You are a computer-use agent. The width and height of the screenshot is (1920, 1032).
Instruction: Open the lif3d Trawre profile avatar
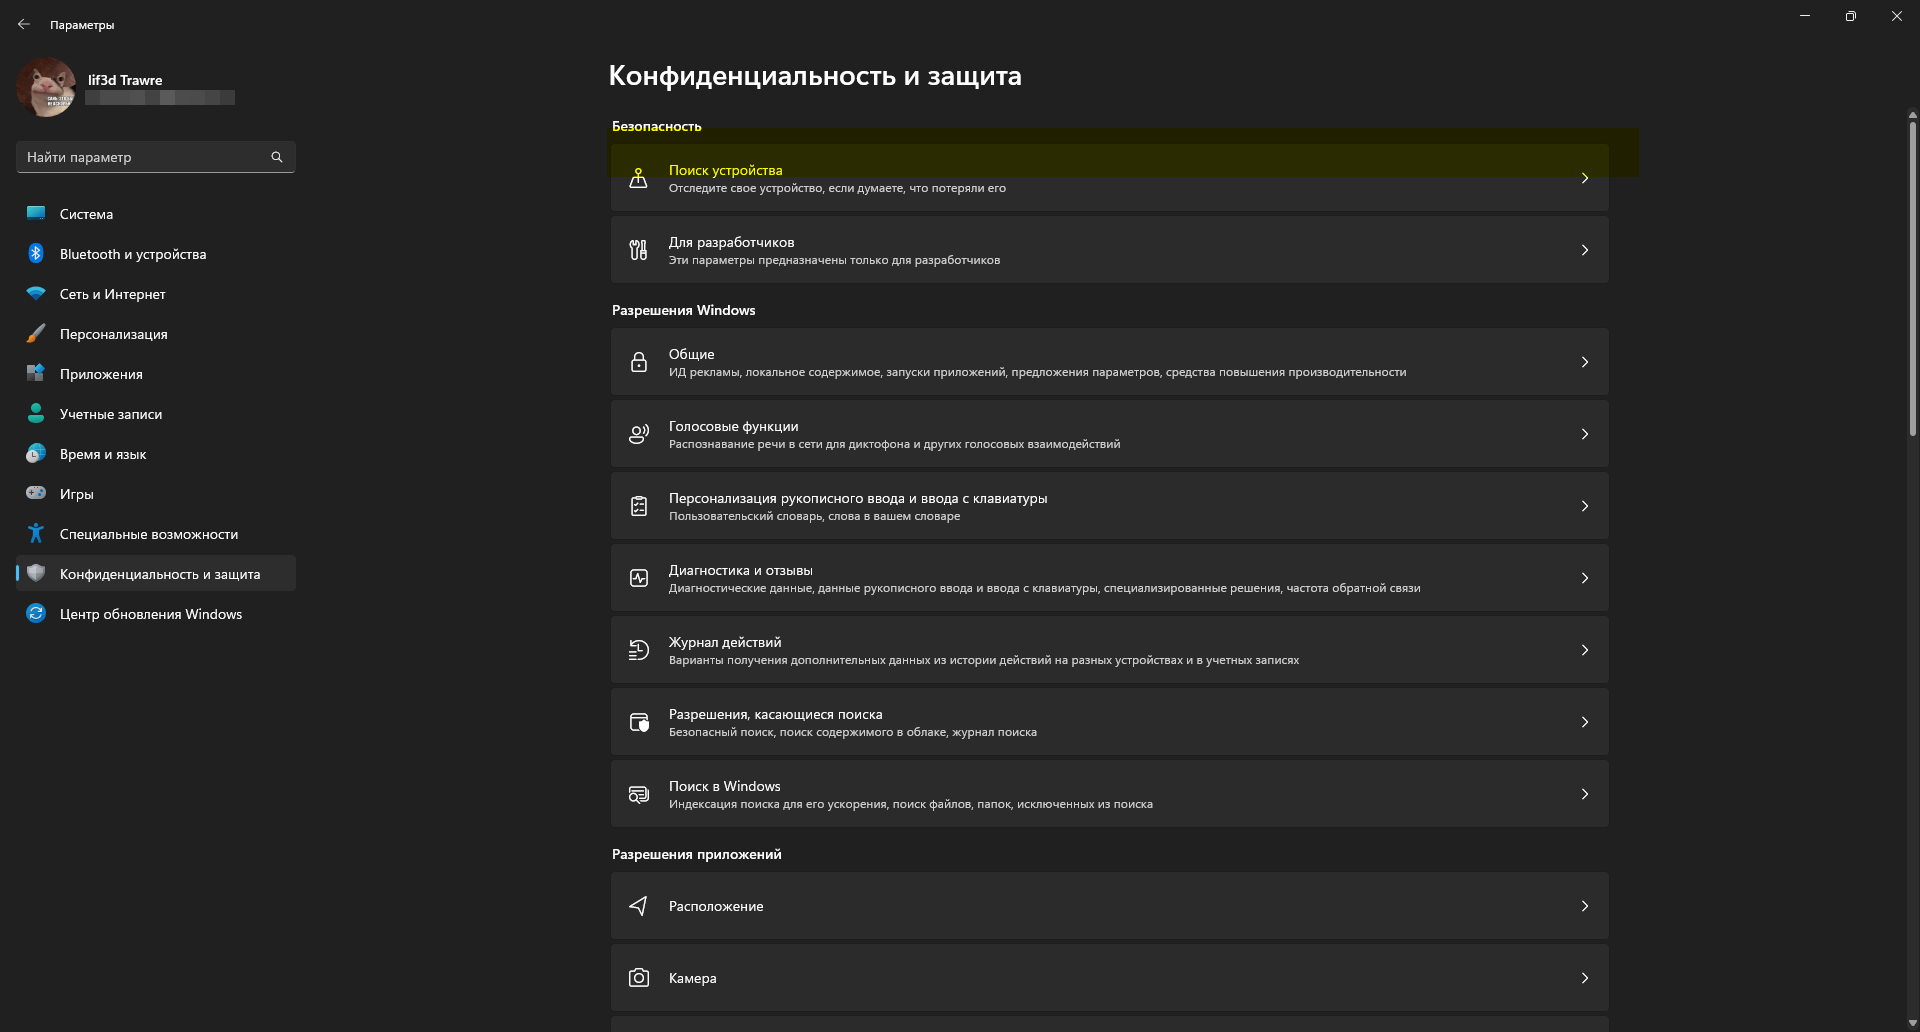[46, 87]
